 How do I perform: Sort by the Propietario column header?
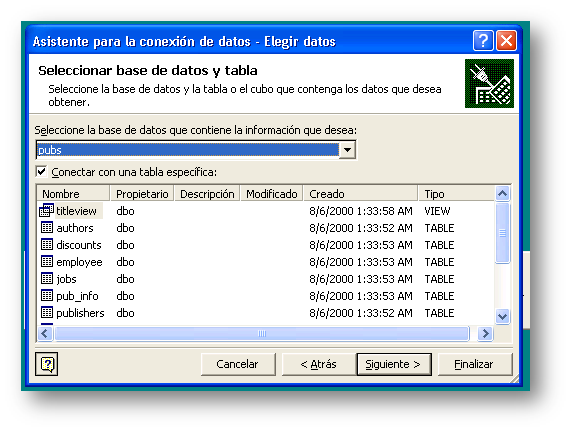point(142,194)
